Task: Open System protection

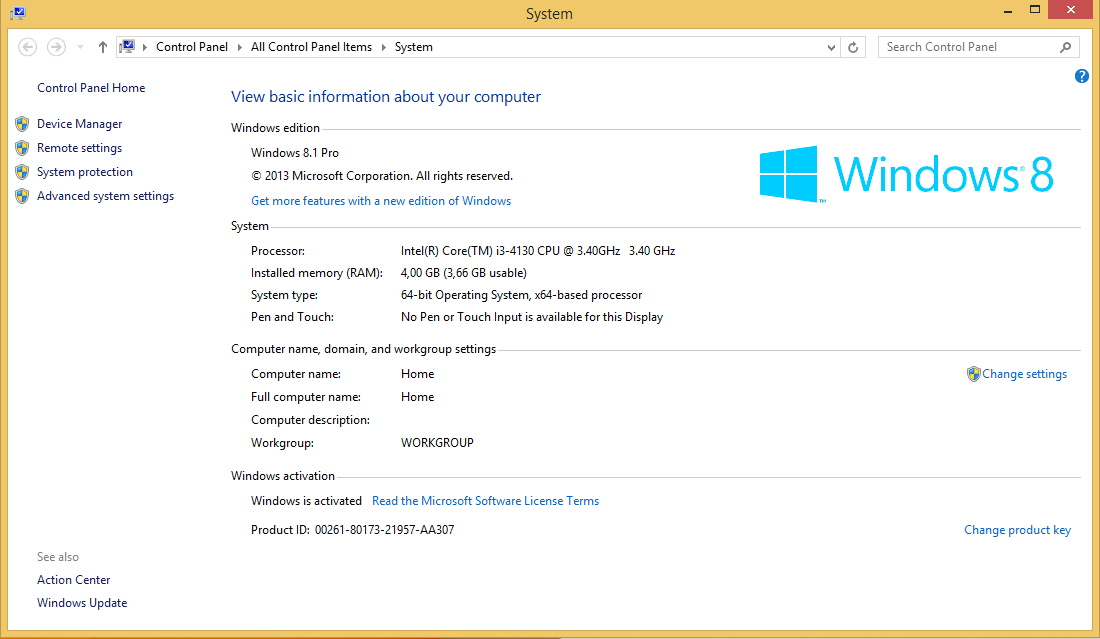Action: (85, 172)
